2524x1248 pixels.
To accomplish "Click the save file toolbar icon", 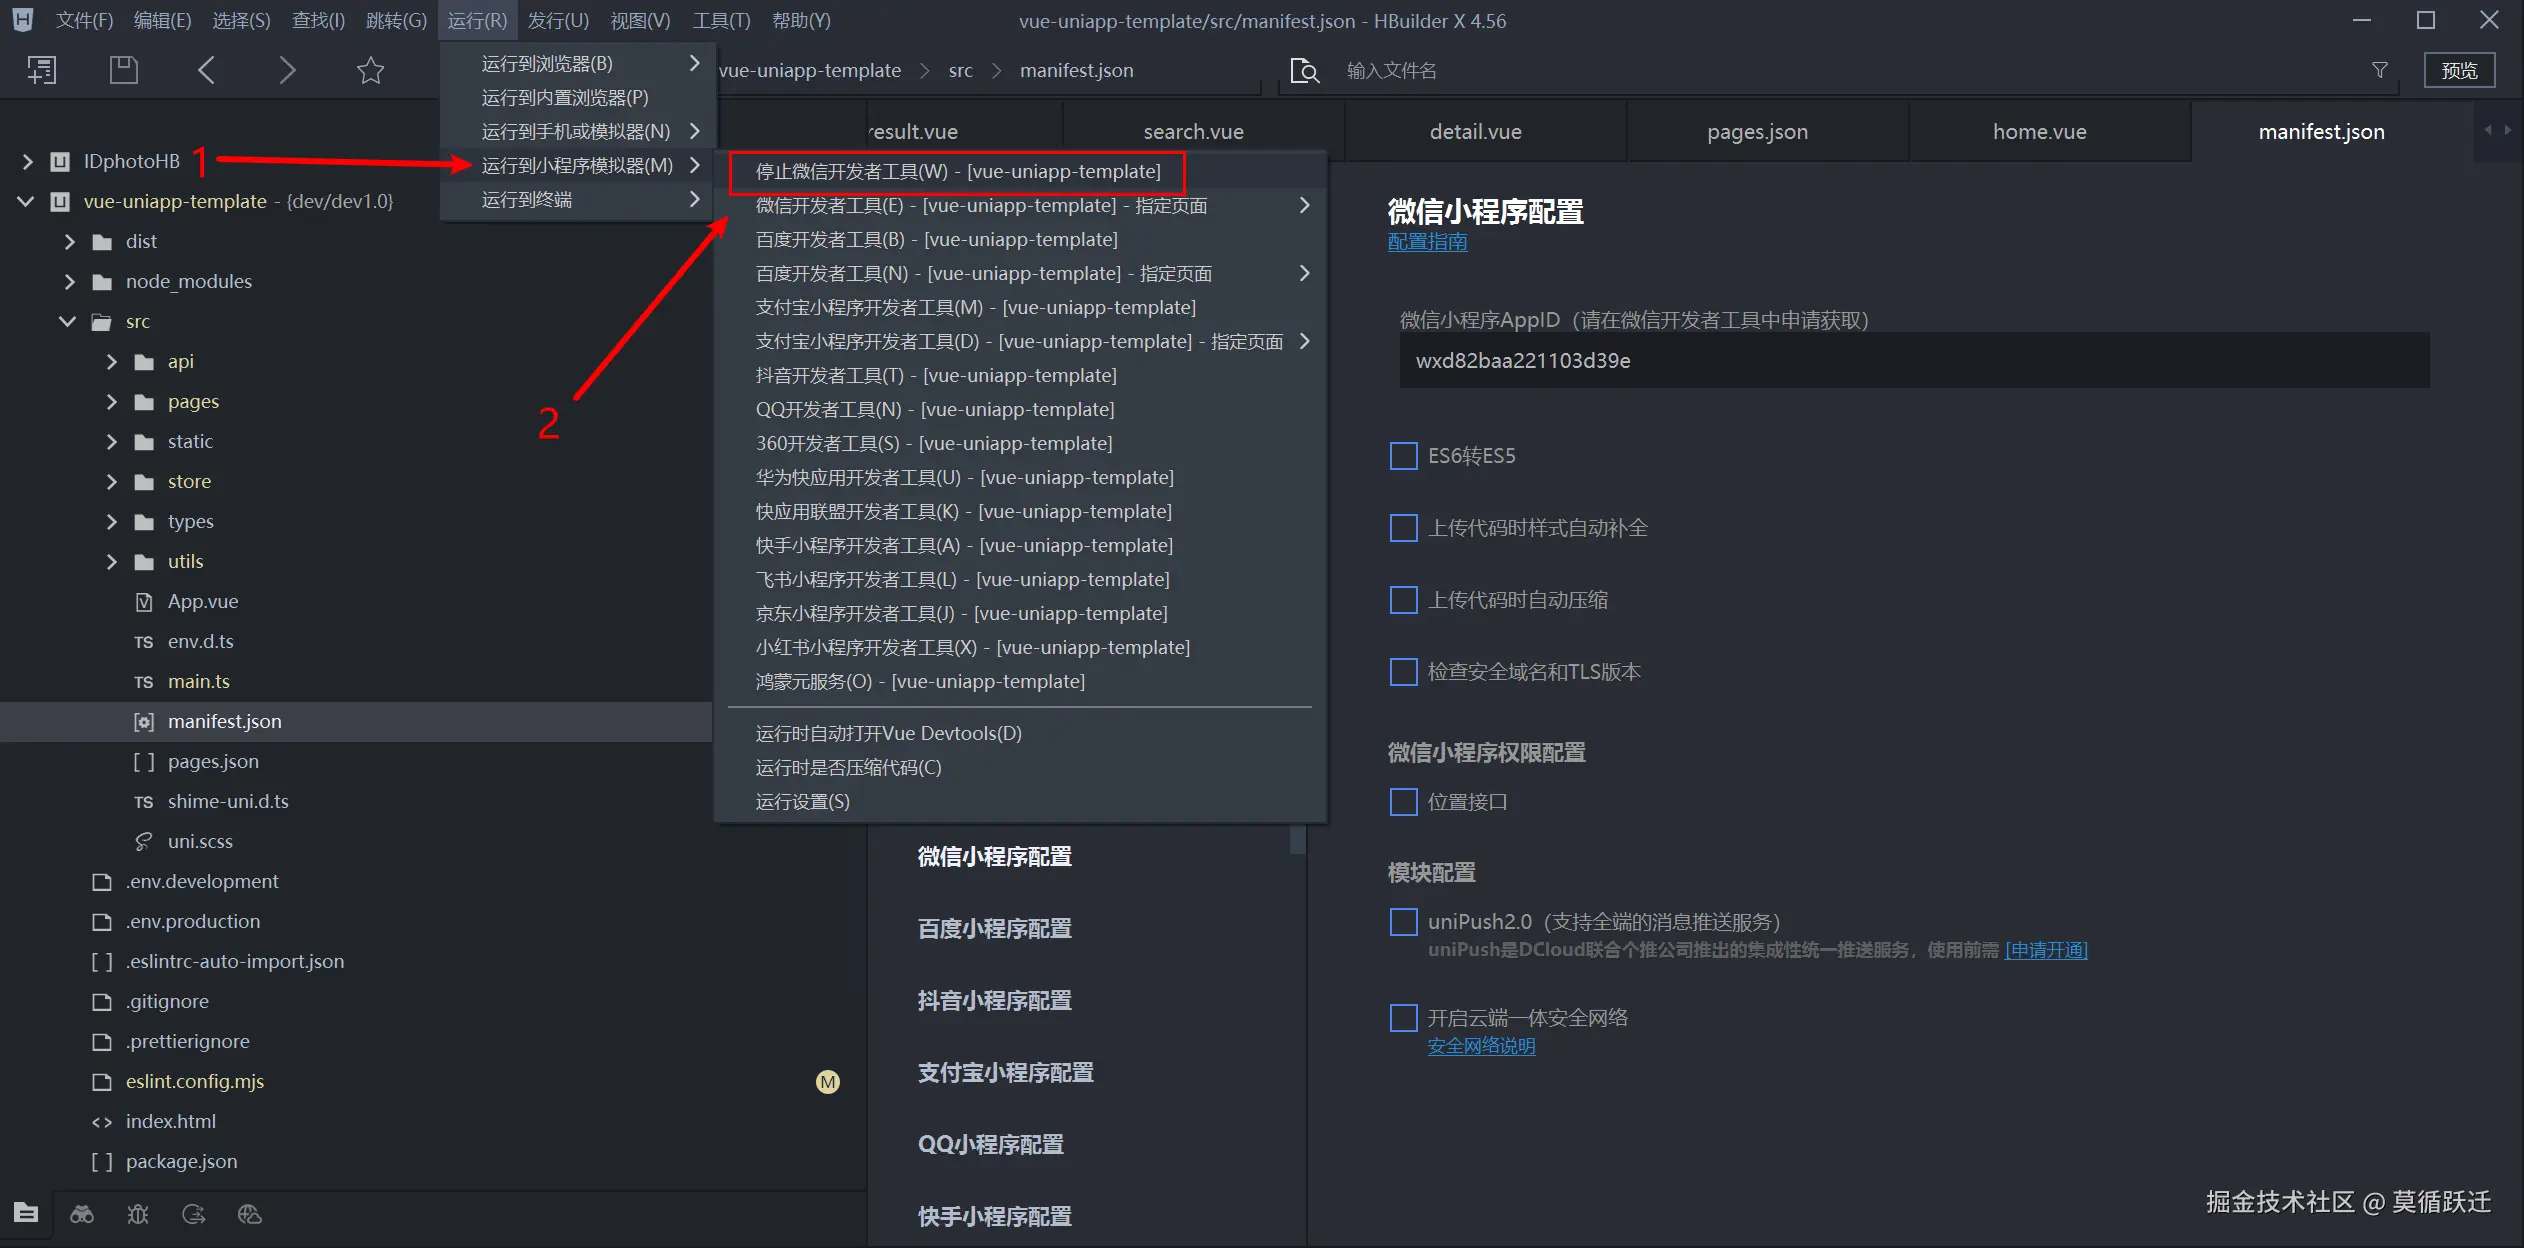I will point(123,70).
